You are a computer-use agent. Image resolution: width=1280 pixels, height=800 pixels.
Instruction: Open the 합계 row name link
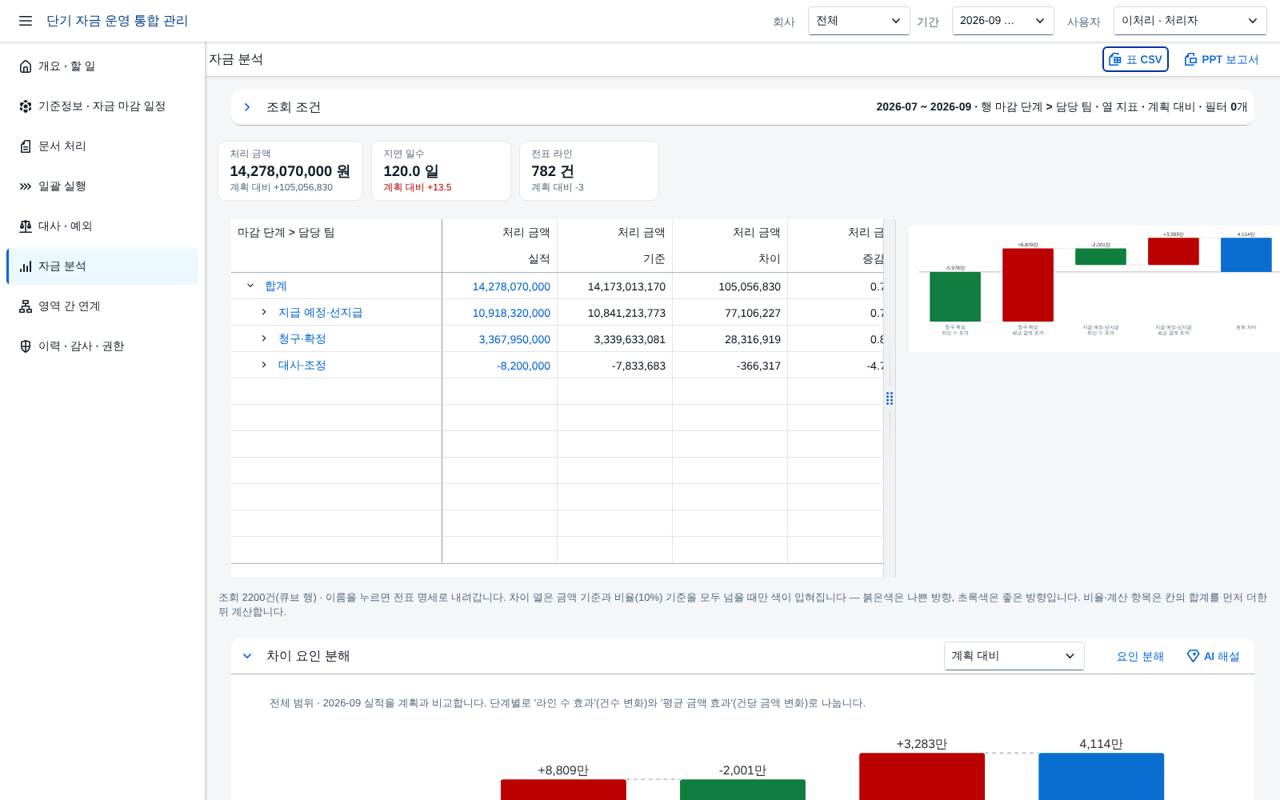click(276, 286)
